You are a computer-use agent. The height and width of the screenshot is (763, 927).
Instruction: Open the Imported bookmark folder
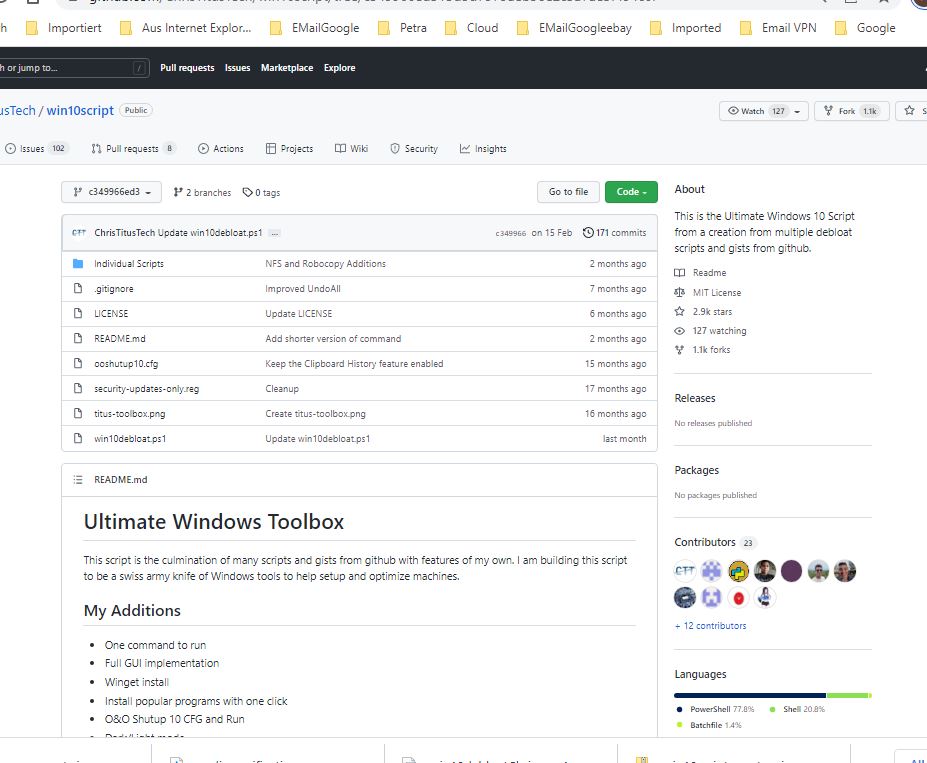coord(685,28)
